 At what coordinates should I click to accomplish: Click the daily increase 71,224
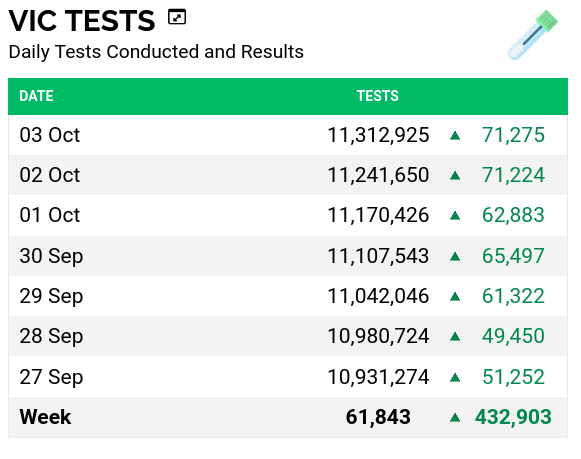point(513,175)
